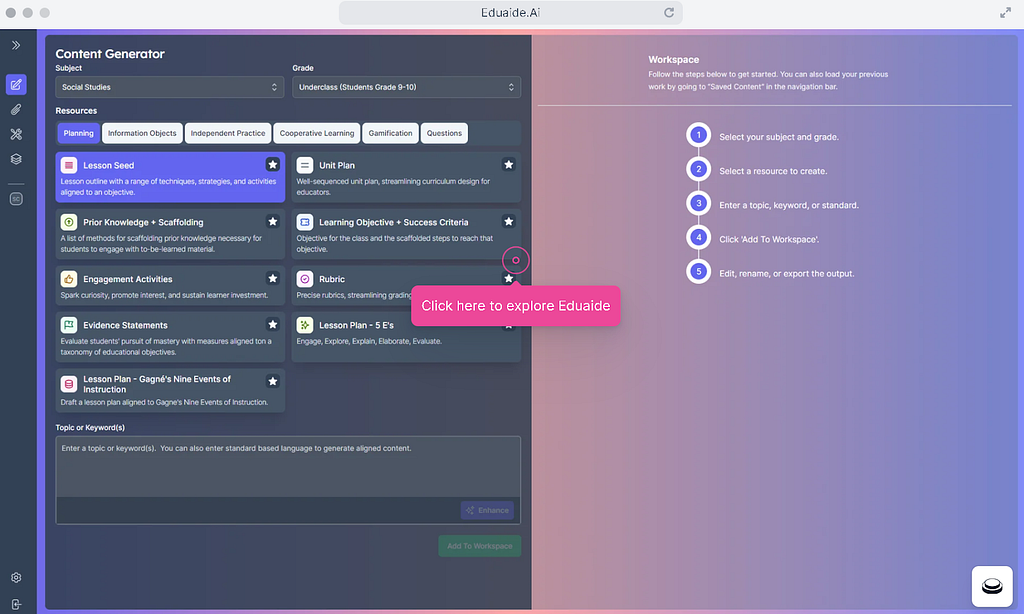
Task: Open the Grade dropdown showing Underclass
Action: click(x=406, y=87)
